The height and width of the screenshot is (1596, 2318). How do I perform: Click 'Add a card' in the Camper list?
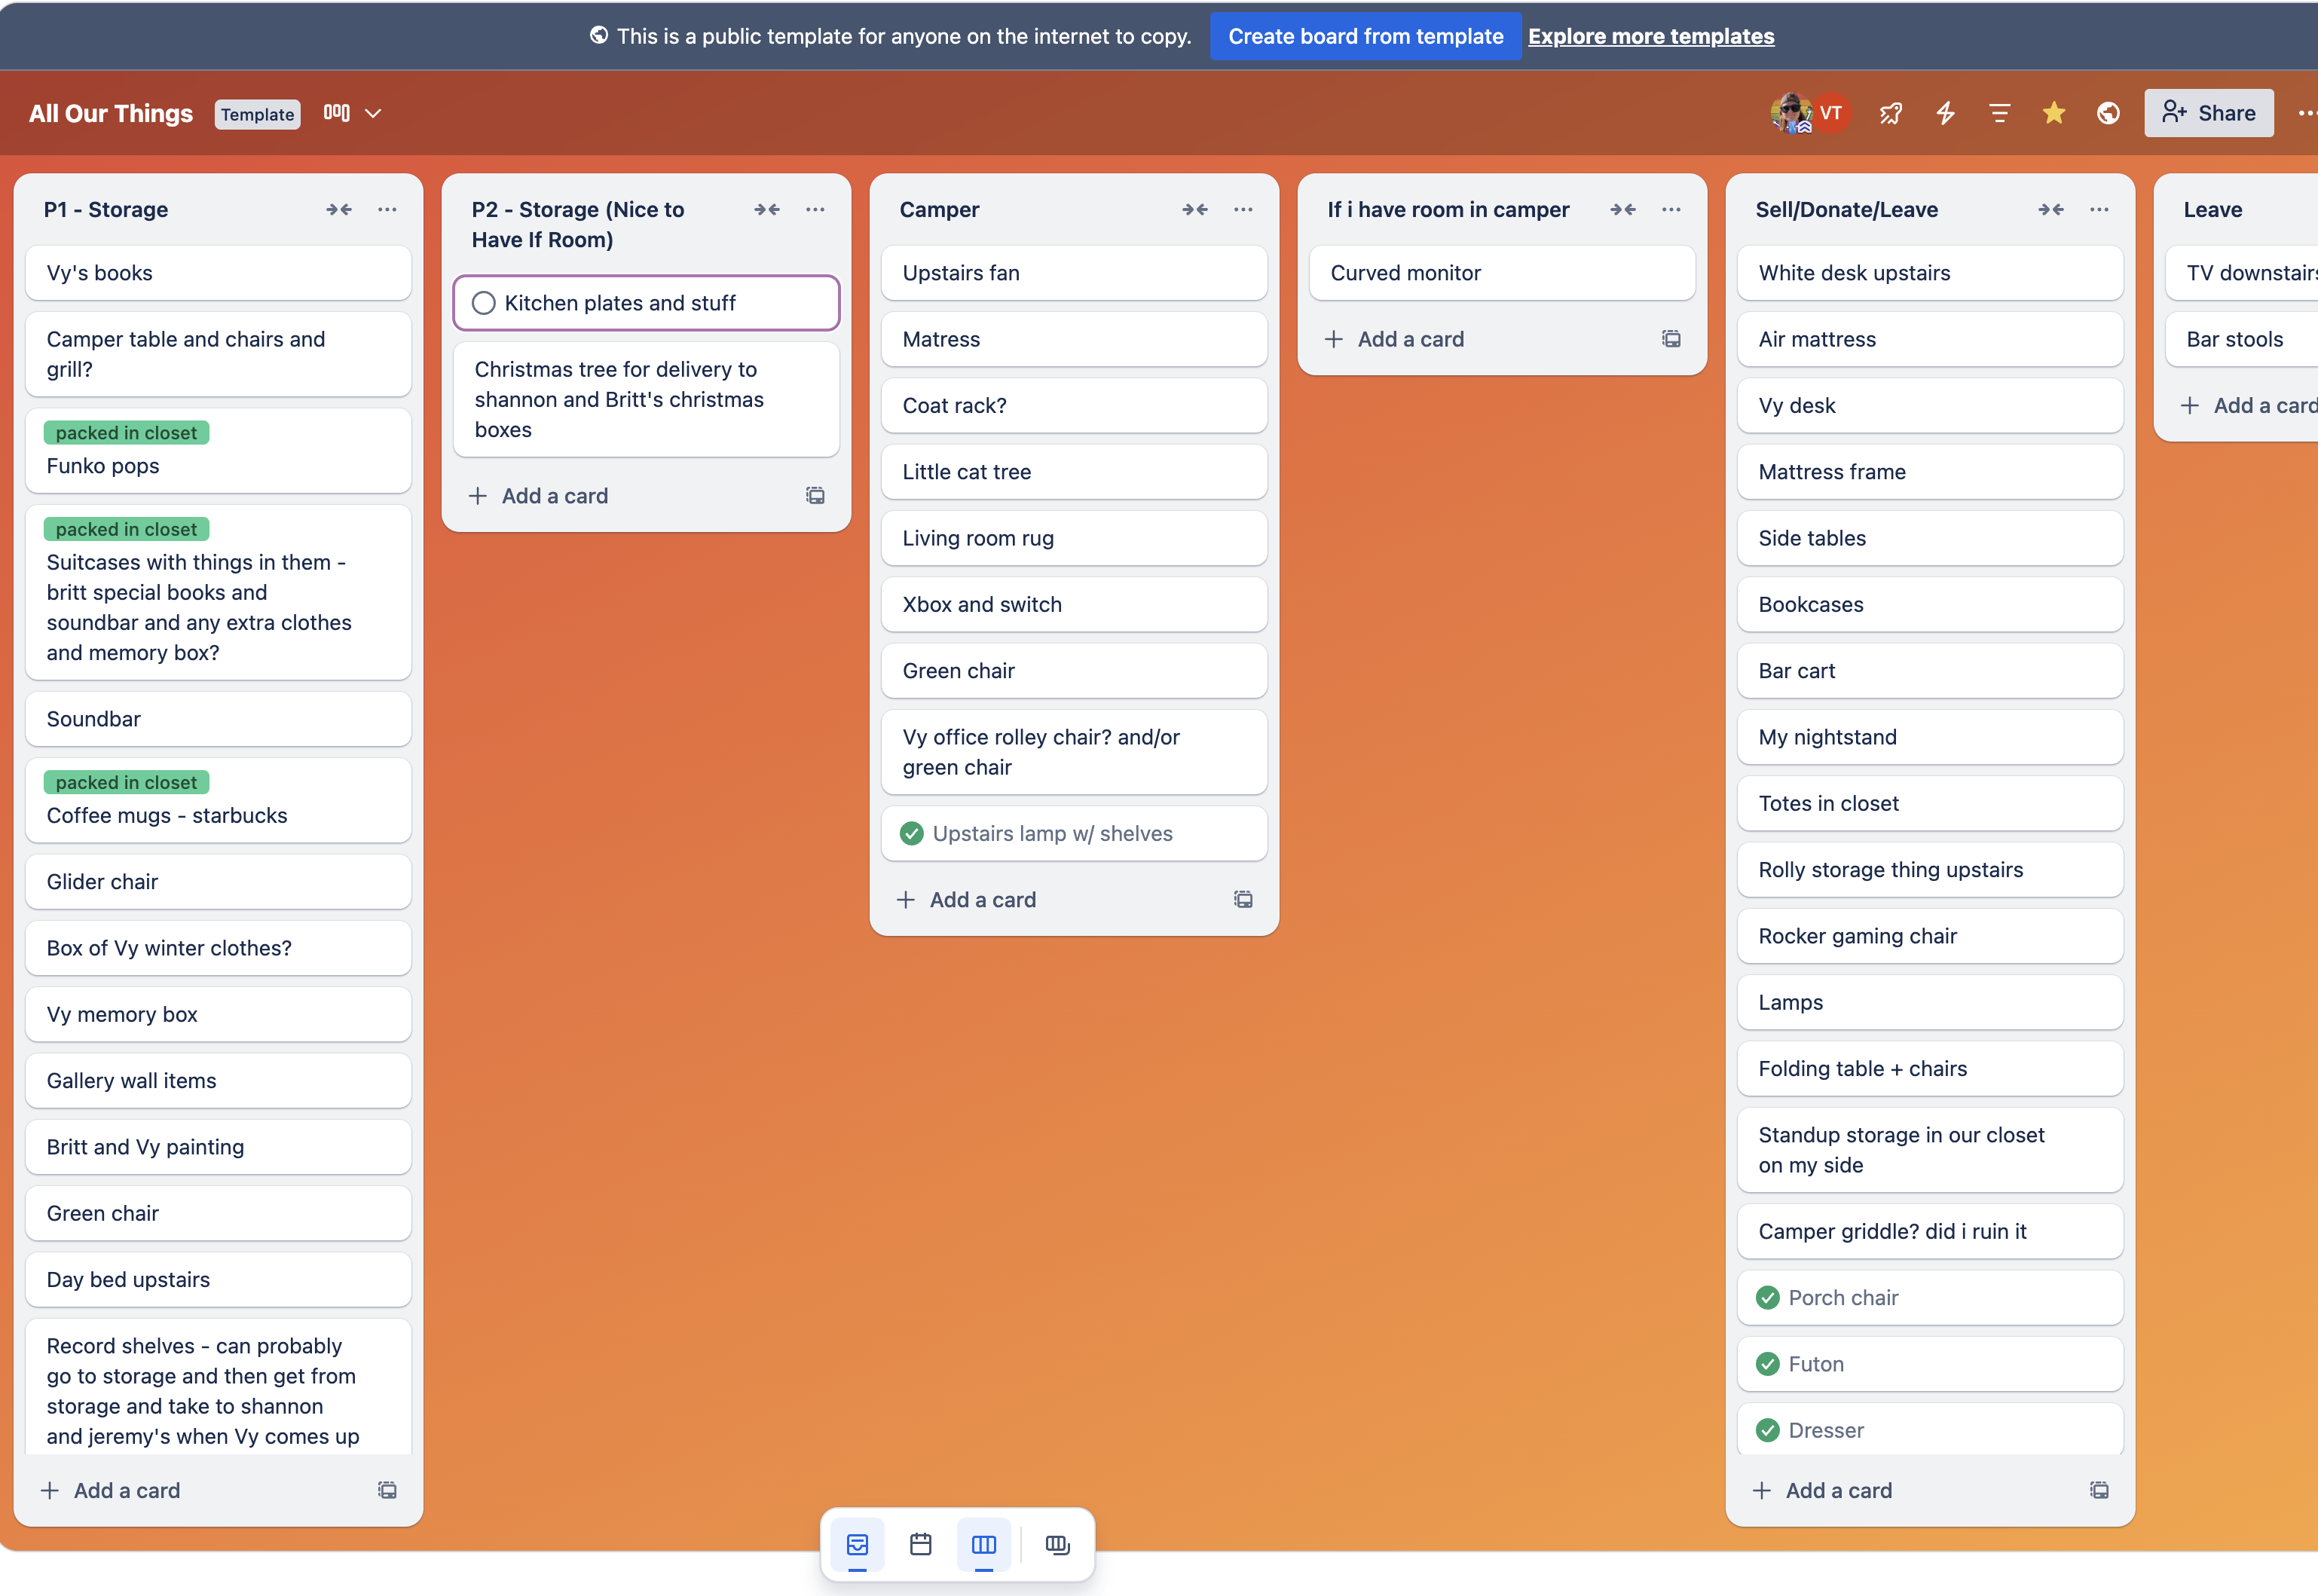point(967,899)
